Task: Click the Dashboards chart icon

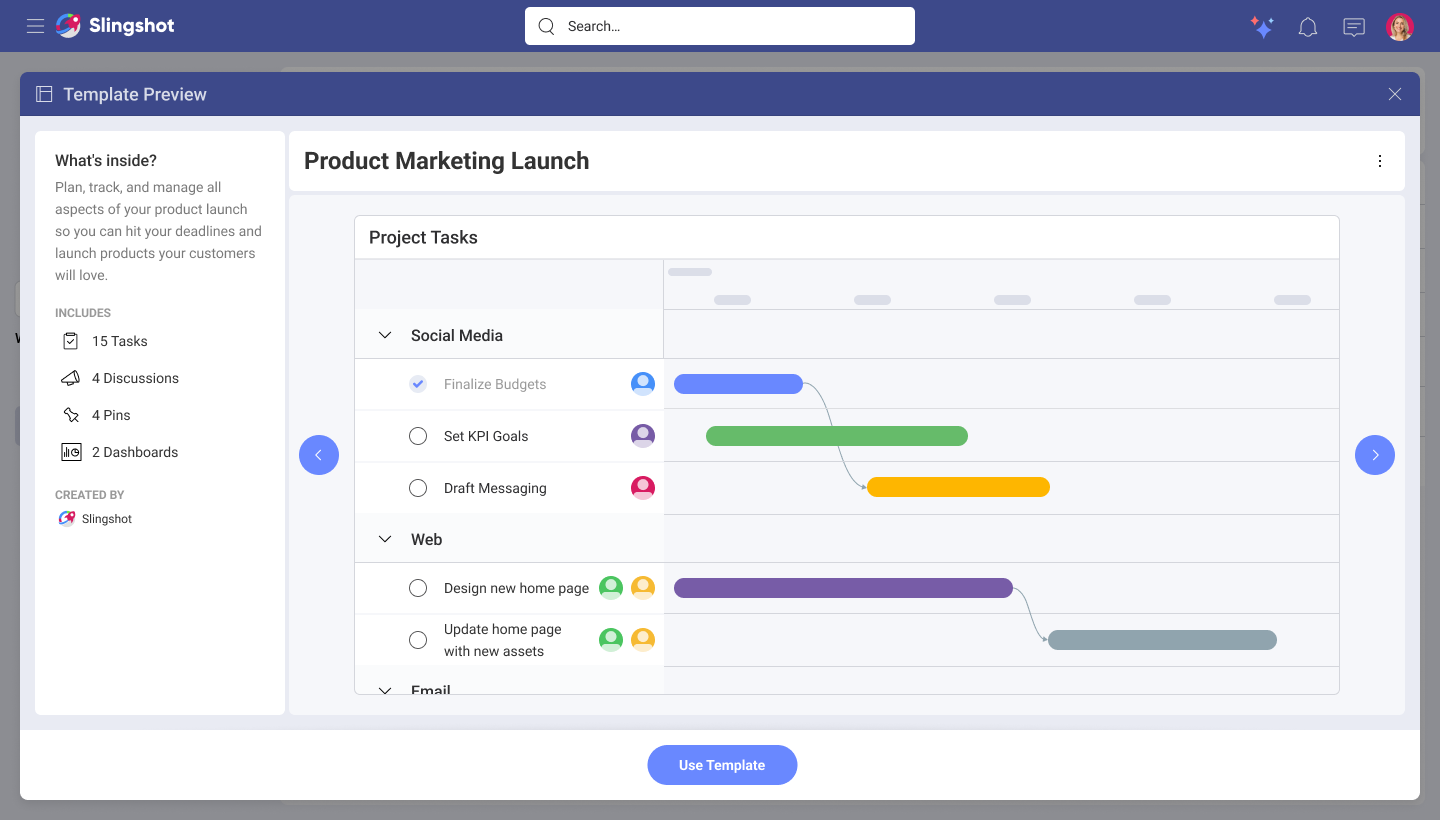Action: point(71,452)
